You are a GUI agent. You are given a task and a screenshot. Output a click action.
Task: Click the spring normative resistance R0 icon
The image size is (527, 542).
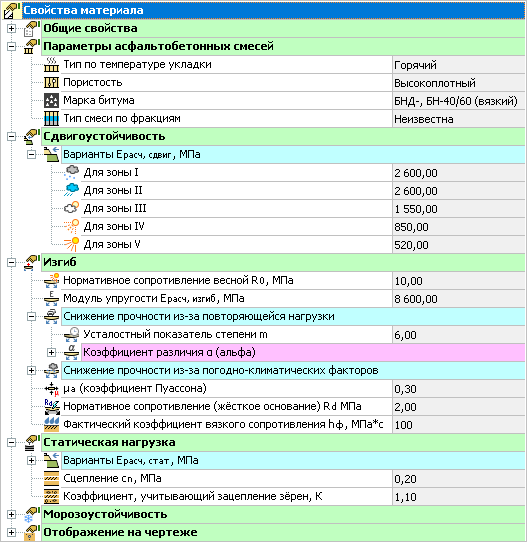tap(51, 280)
